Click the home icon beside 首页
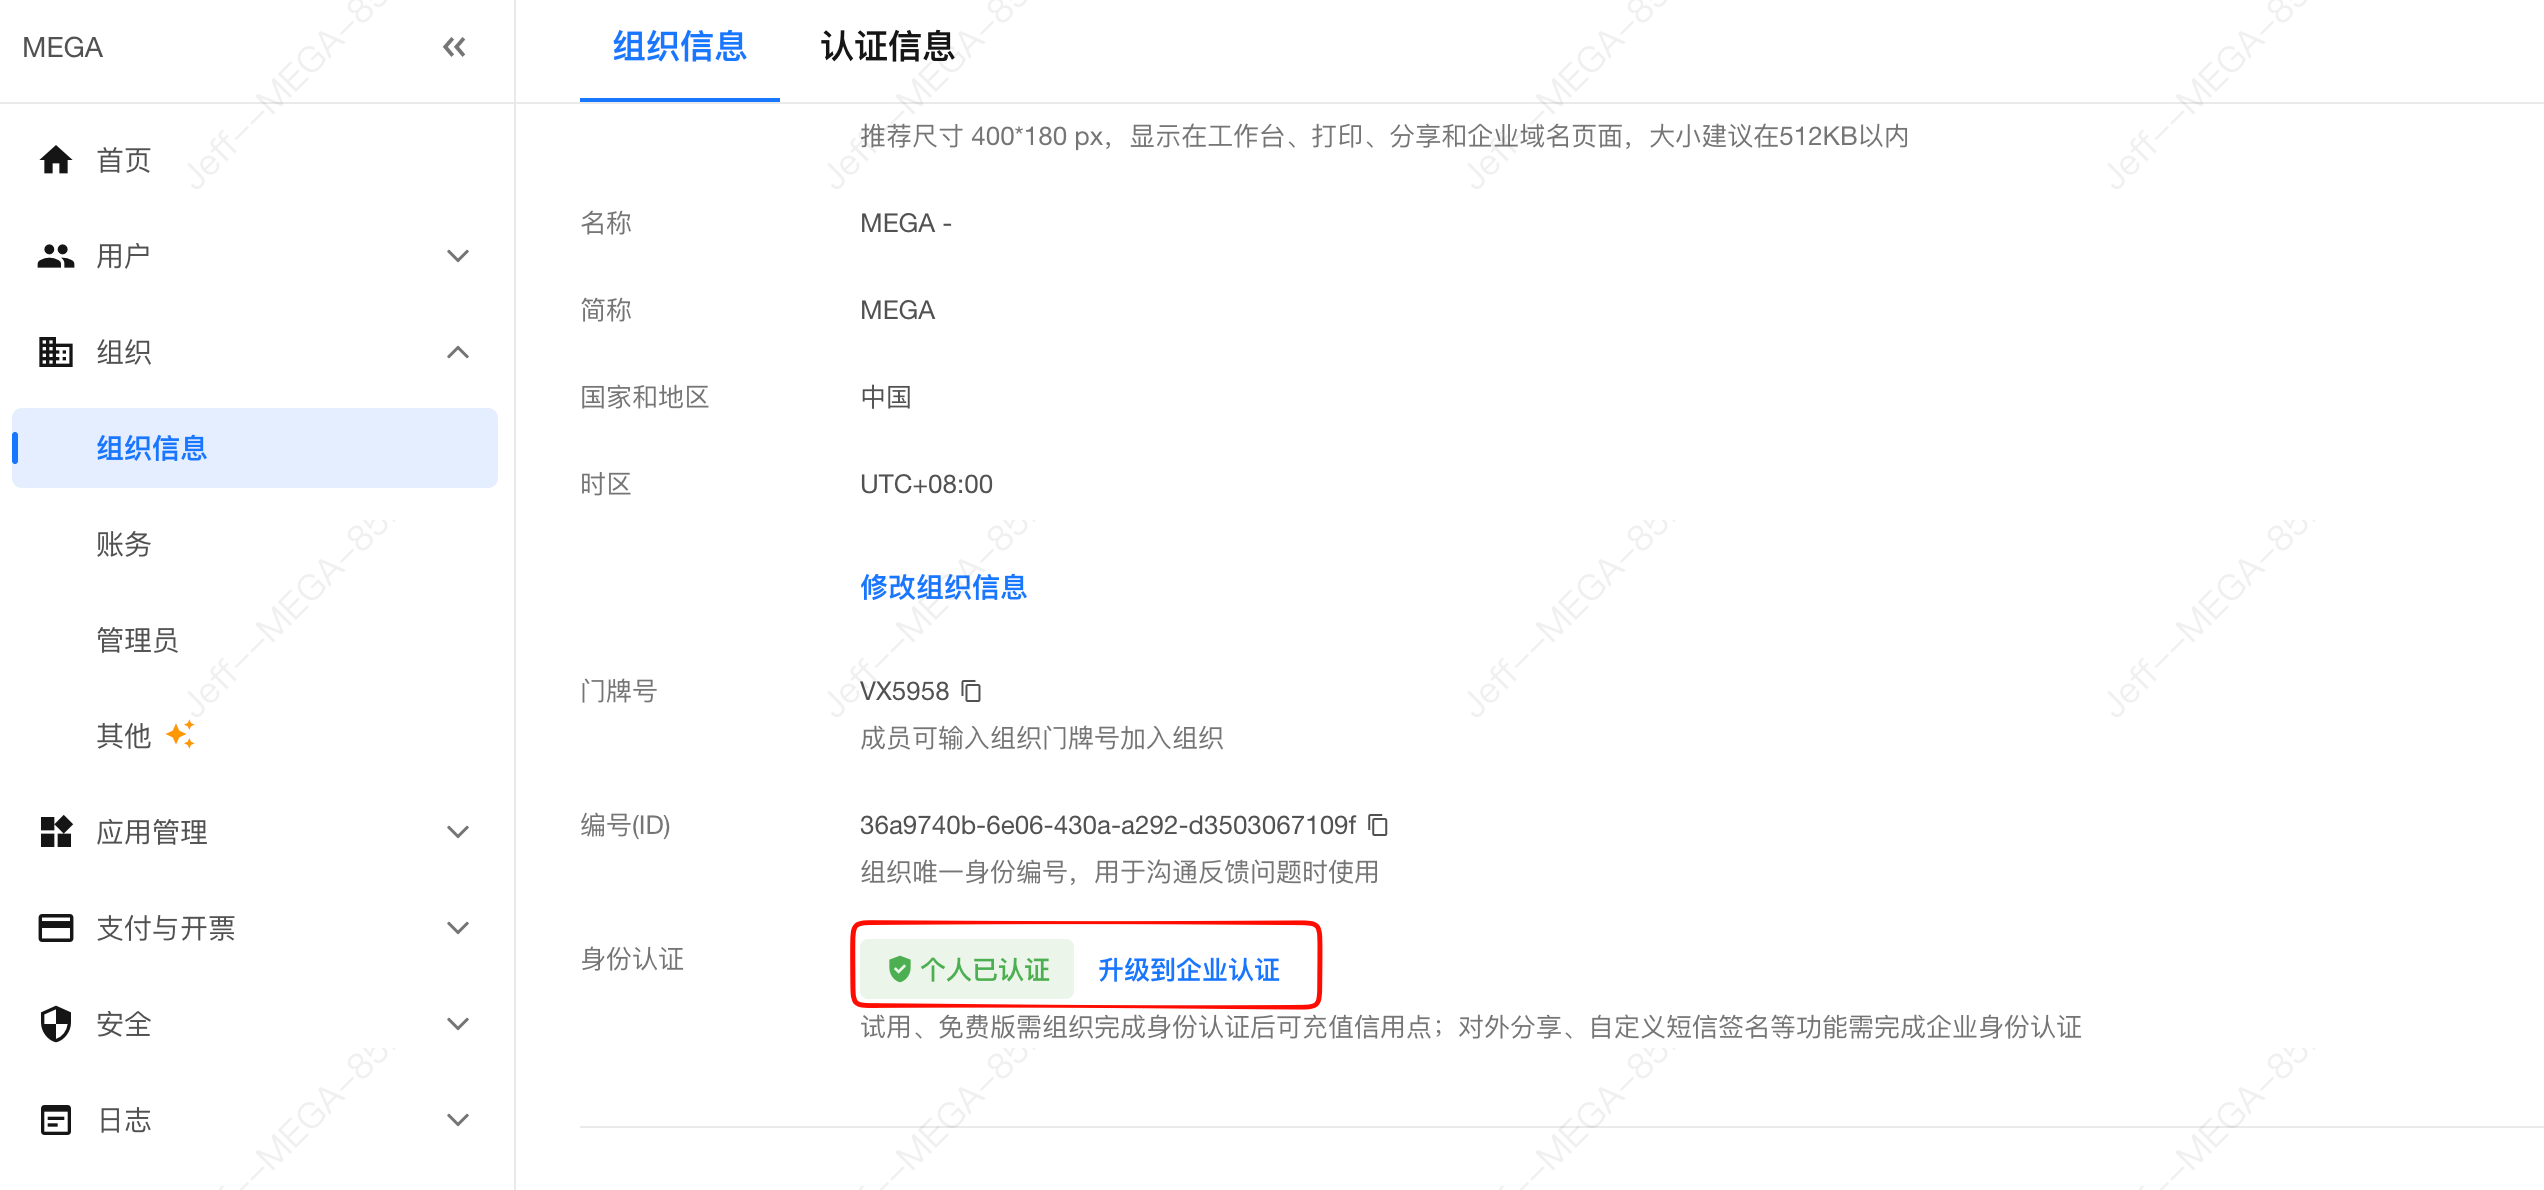Viewport: 2544px width, 1190px height. coord(56,160)
